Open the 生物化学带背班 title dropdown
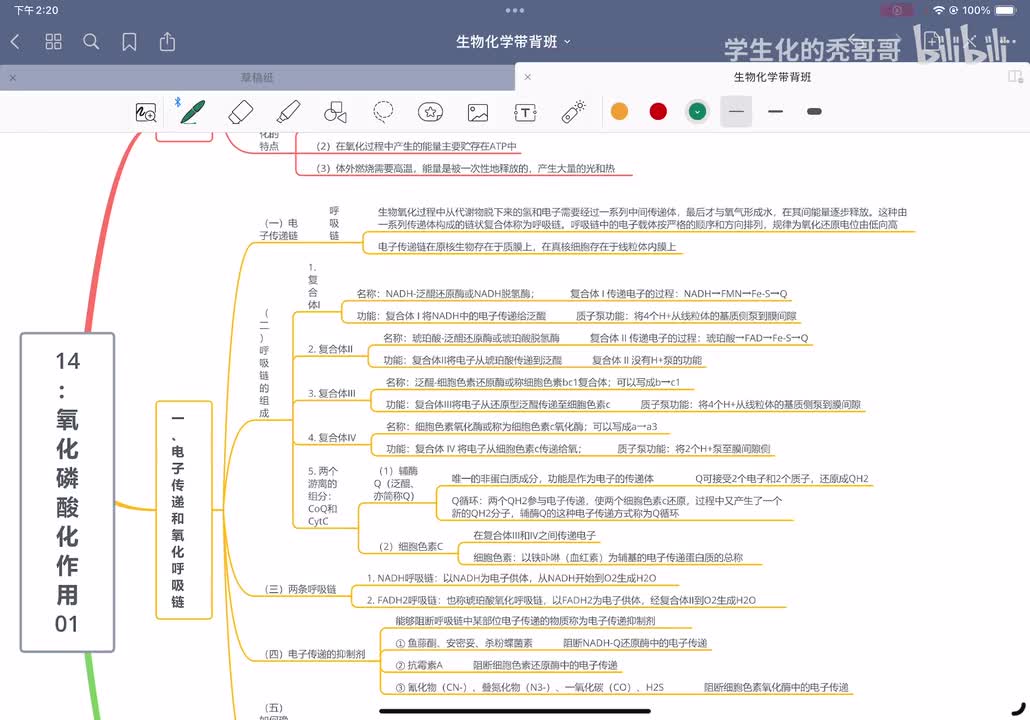Image resolution: width=1030 pixels, height=720 pixels. click(514, 42)
